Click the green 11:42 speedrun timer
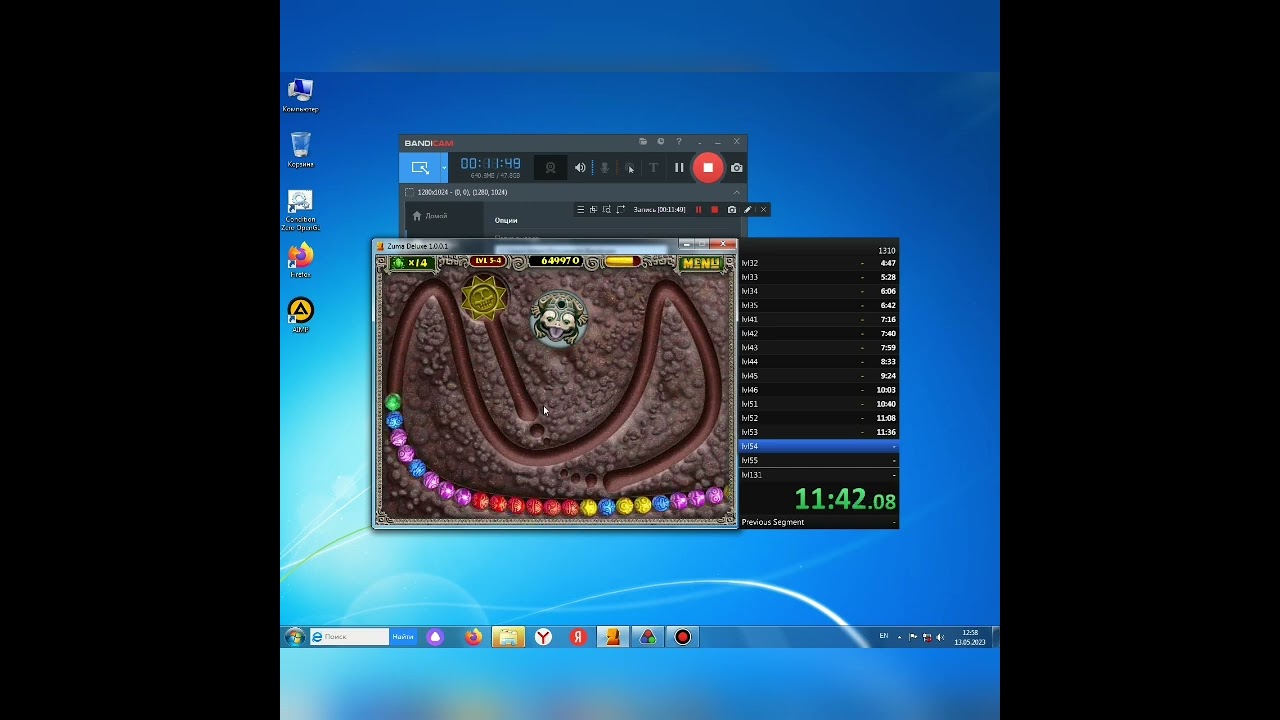1280x720 pixels. click(x=845, y=499)
